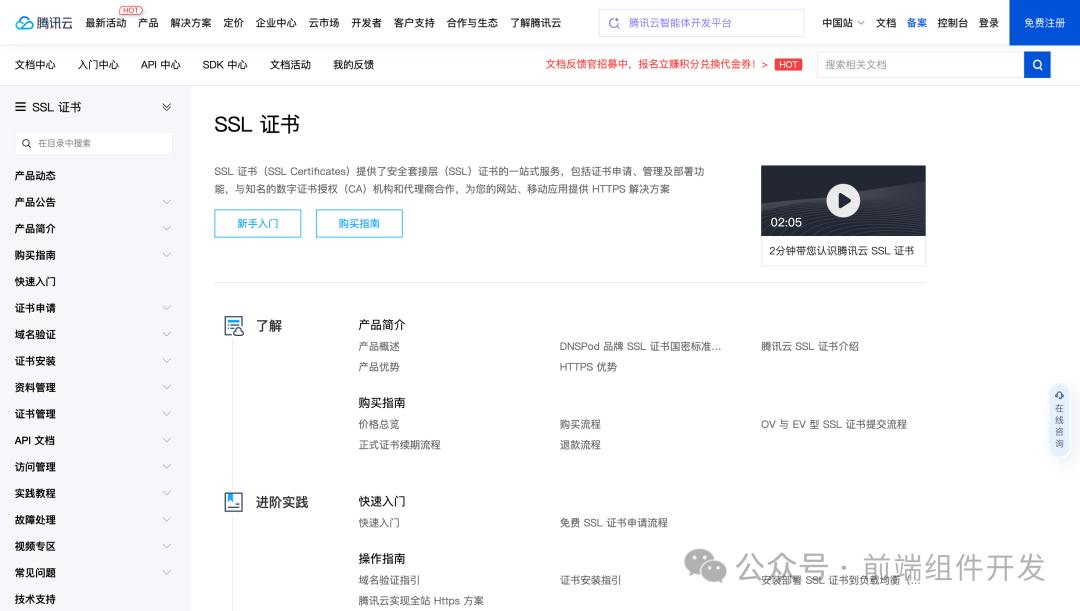This screenshot has height=611, width=1080.
Task: Open 产品动态 in sidebar
Action: click(x=35, y=176)
